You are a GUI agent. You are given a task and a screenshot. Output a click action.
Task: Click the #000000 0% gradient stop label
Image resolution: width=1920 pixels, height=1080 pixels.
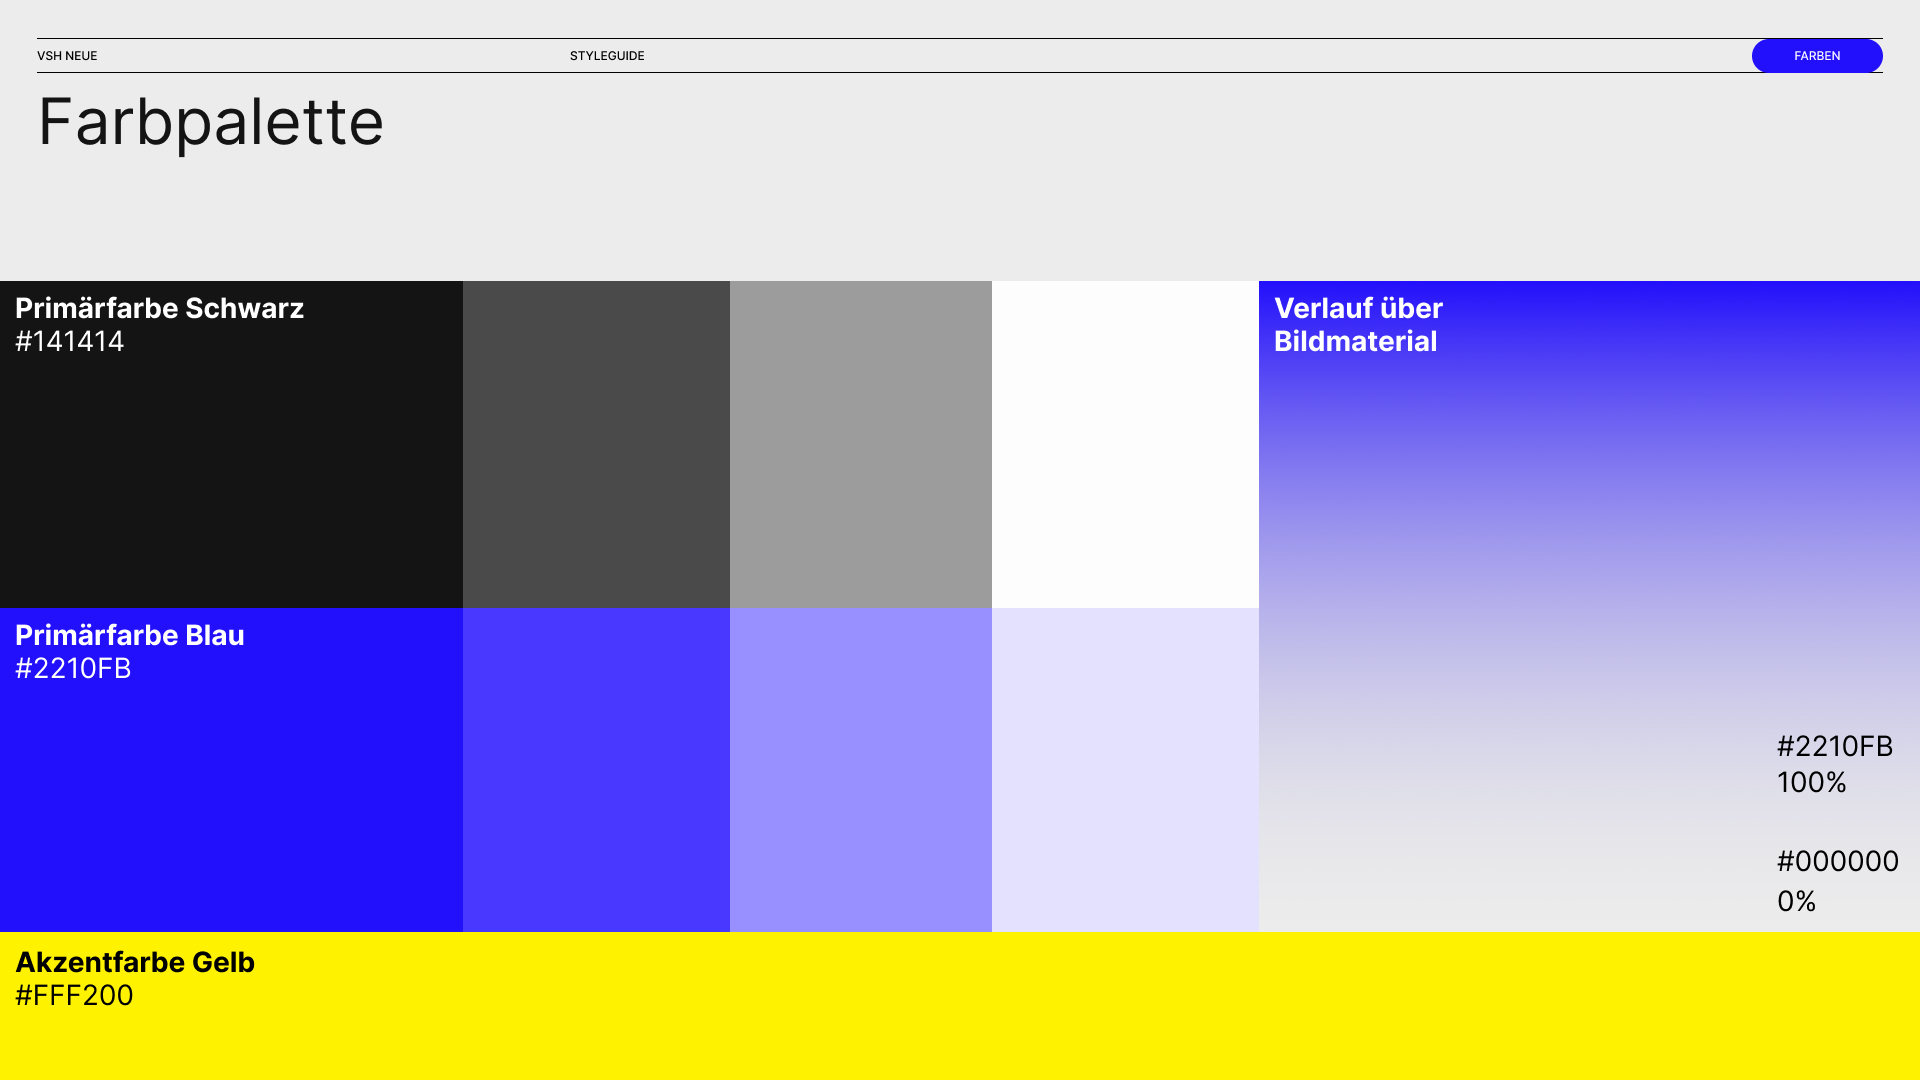(1837, 881)
